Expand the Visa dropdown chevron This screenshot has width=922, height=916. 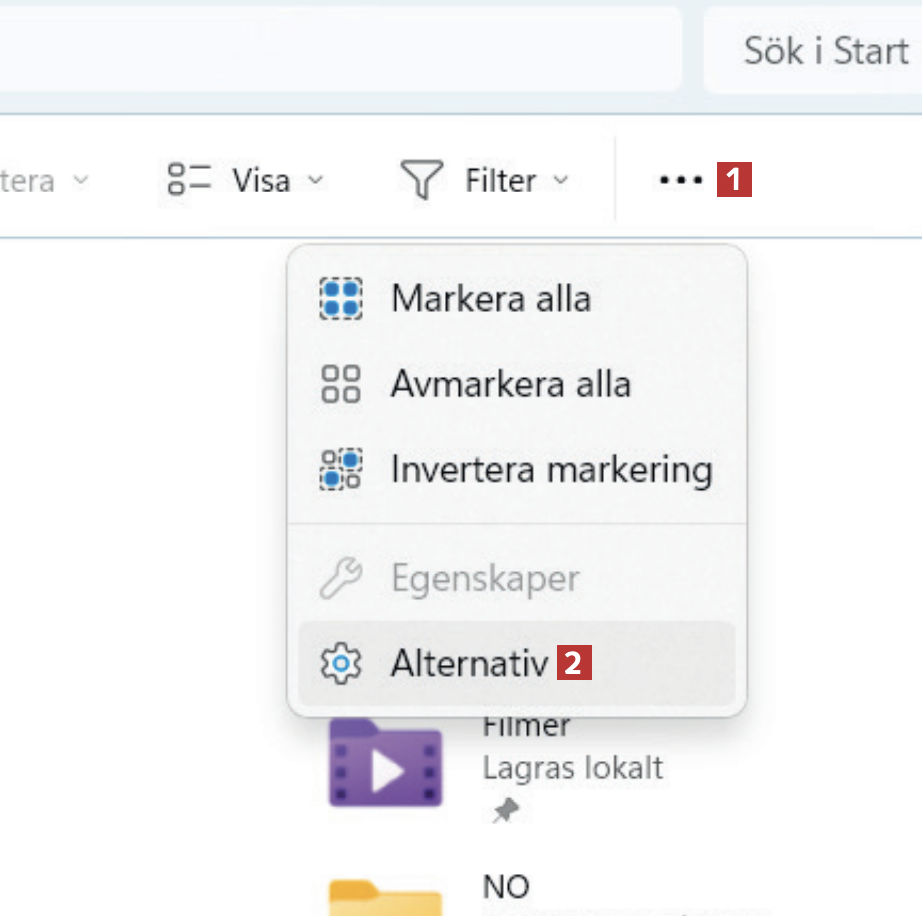pyautogui.click(x=315, y=181)
